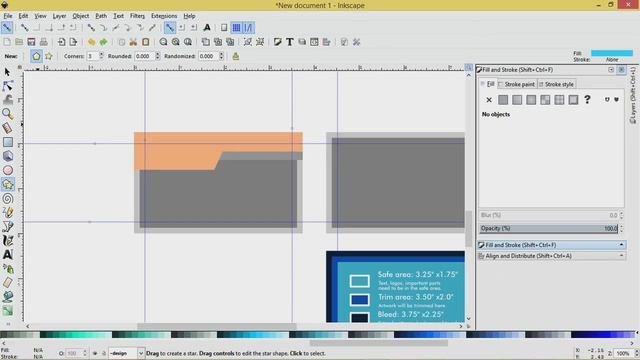Click the Fill and Stroke panel iconify arrow

pyautogui.click(x=611, y=70)
